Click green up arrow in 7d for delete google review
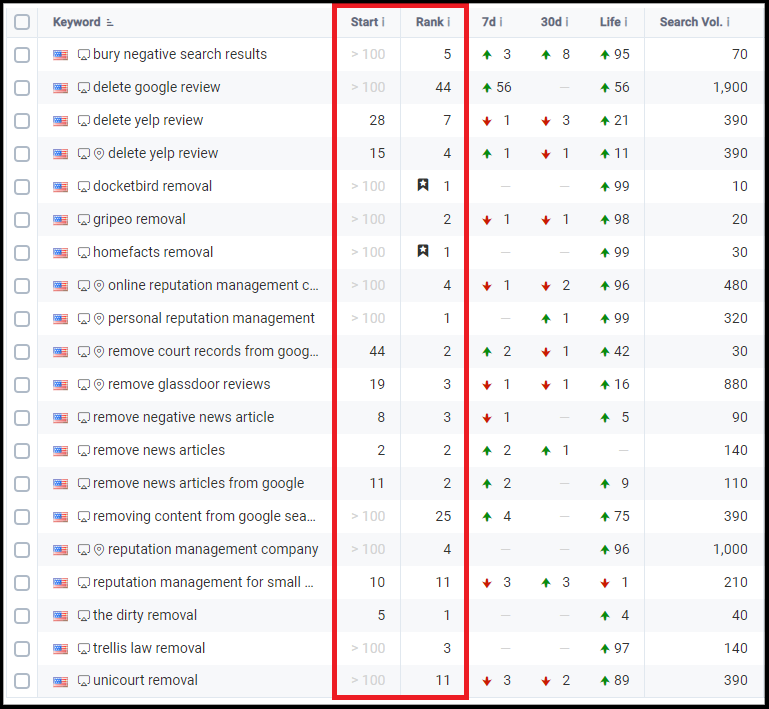This screenshot has width=769, height=709. point(487,88)
